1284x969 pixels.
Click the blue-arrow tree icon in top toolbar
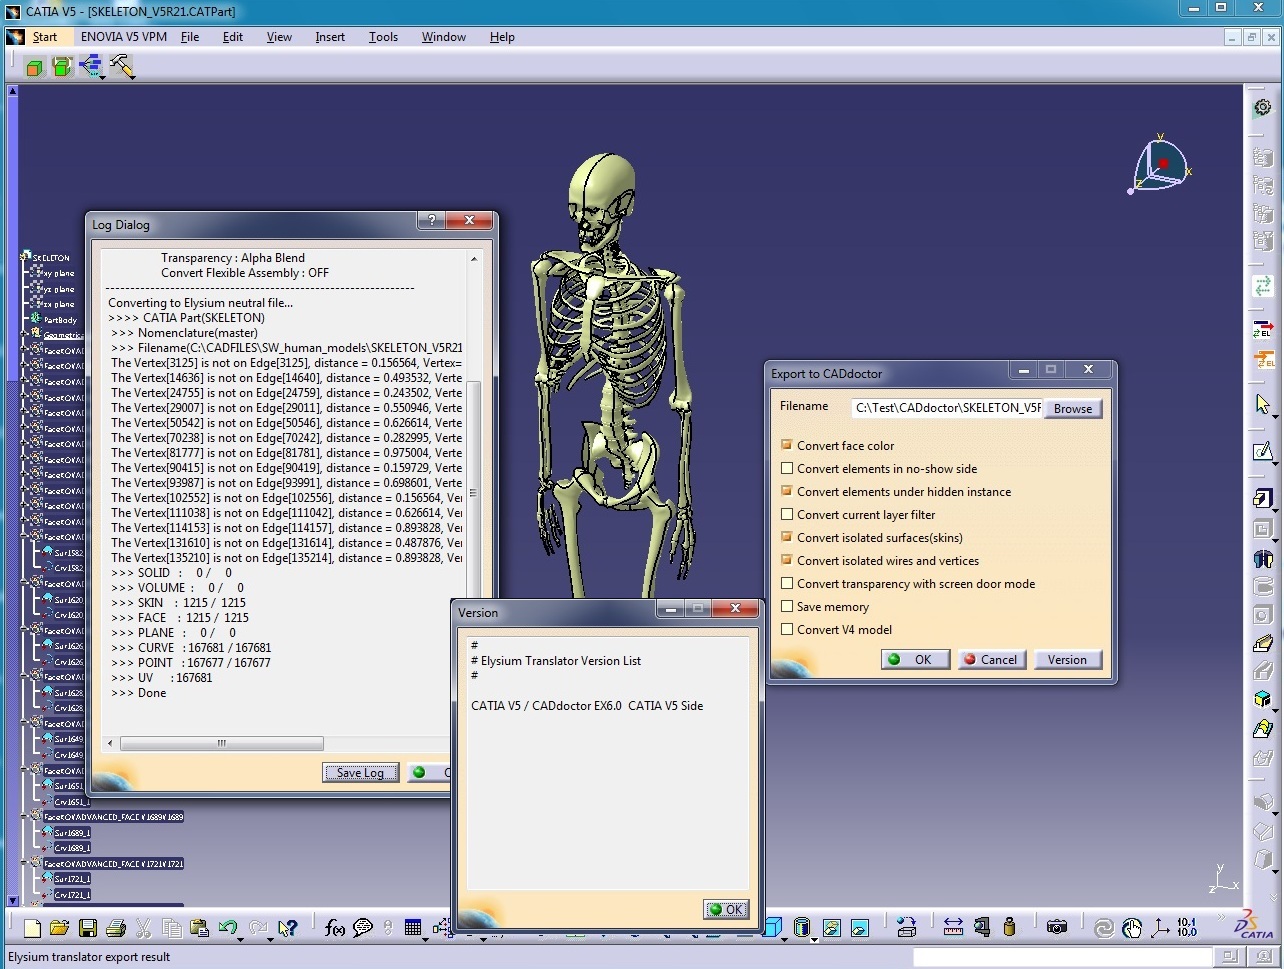pos(91,67)
